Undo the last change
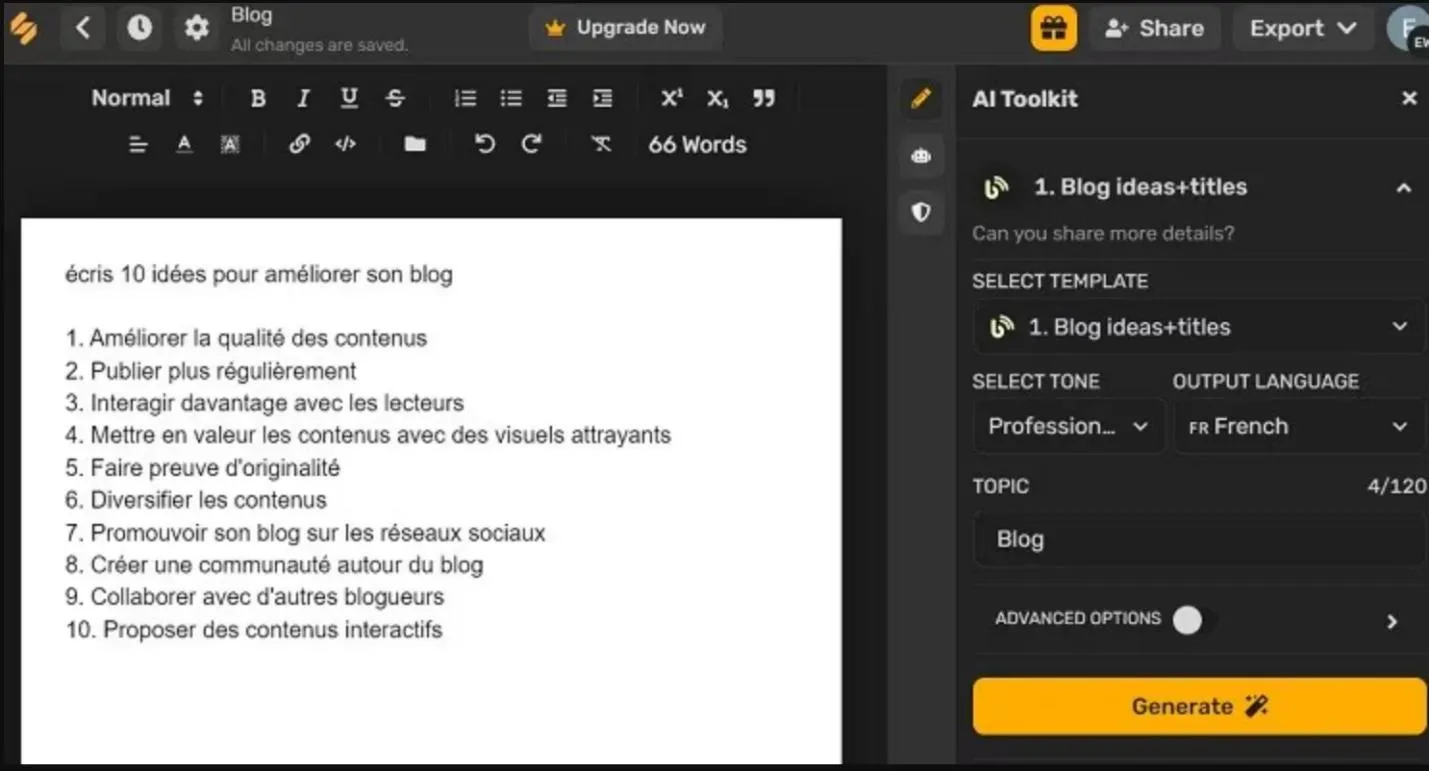The width and height of the screenshot is (1429, 771). click(484, 143)
